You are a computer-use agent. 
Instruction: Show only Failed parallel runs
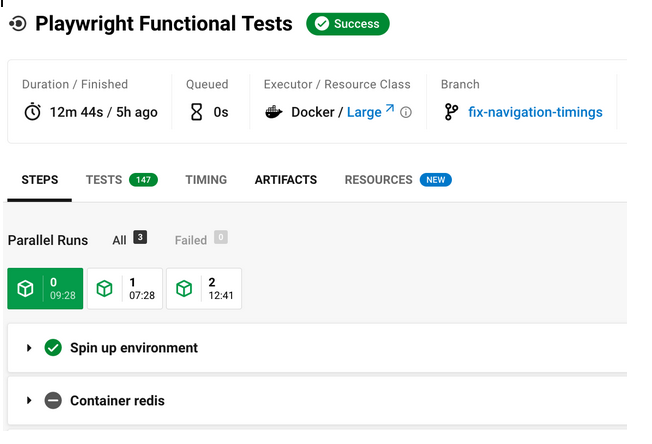click(201, 239)
